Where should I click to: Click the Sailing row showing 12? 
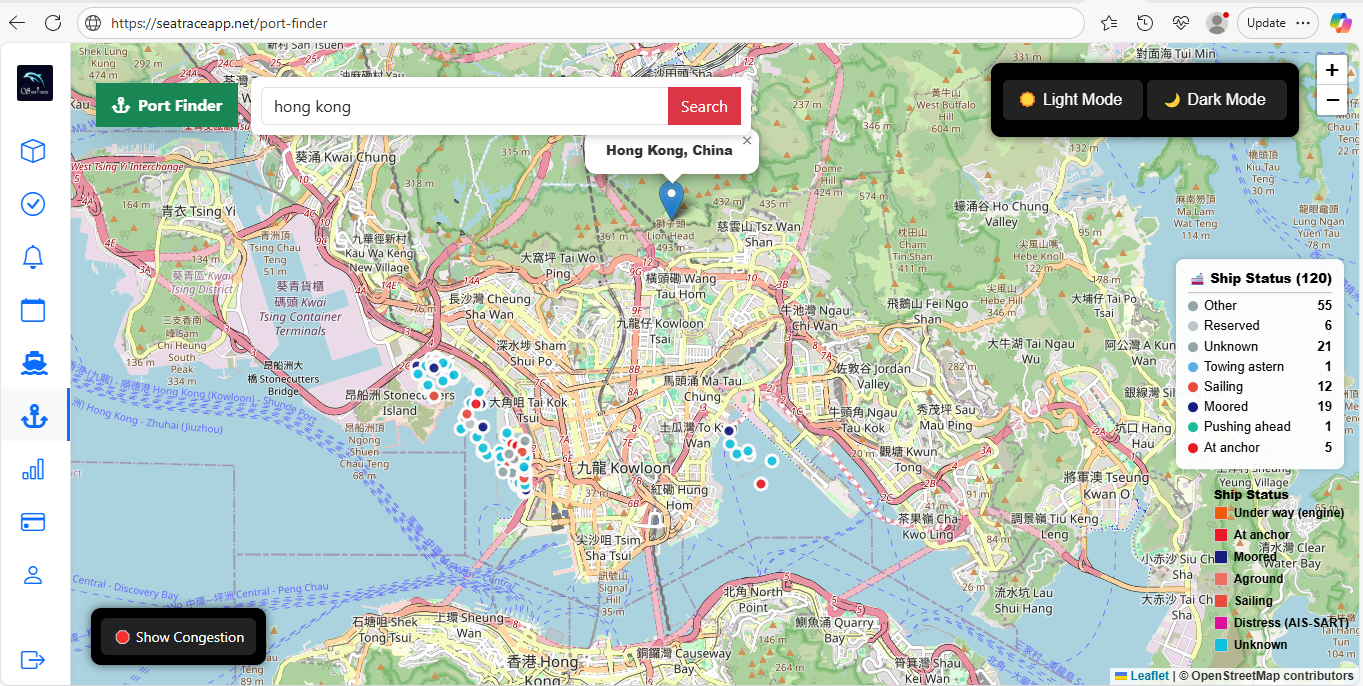(1260, 386)
